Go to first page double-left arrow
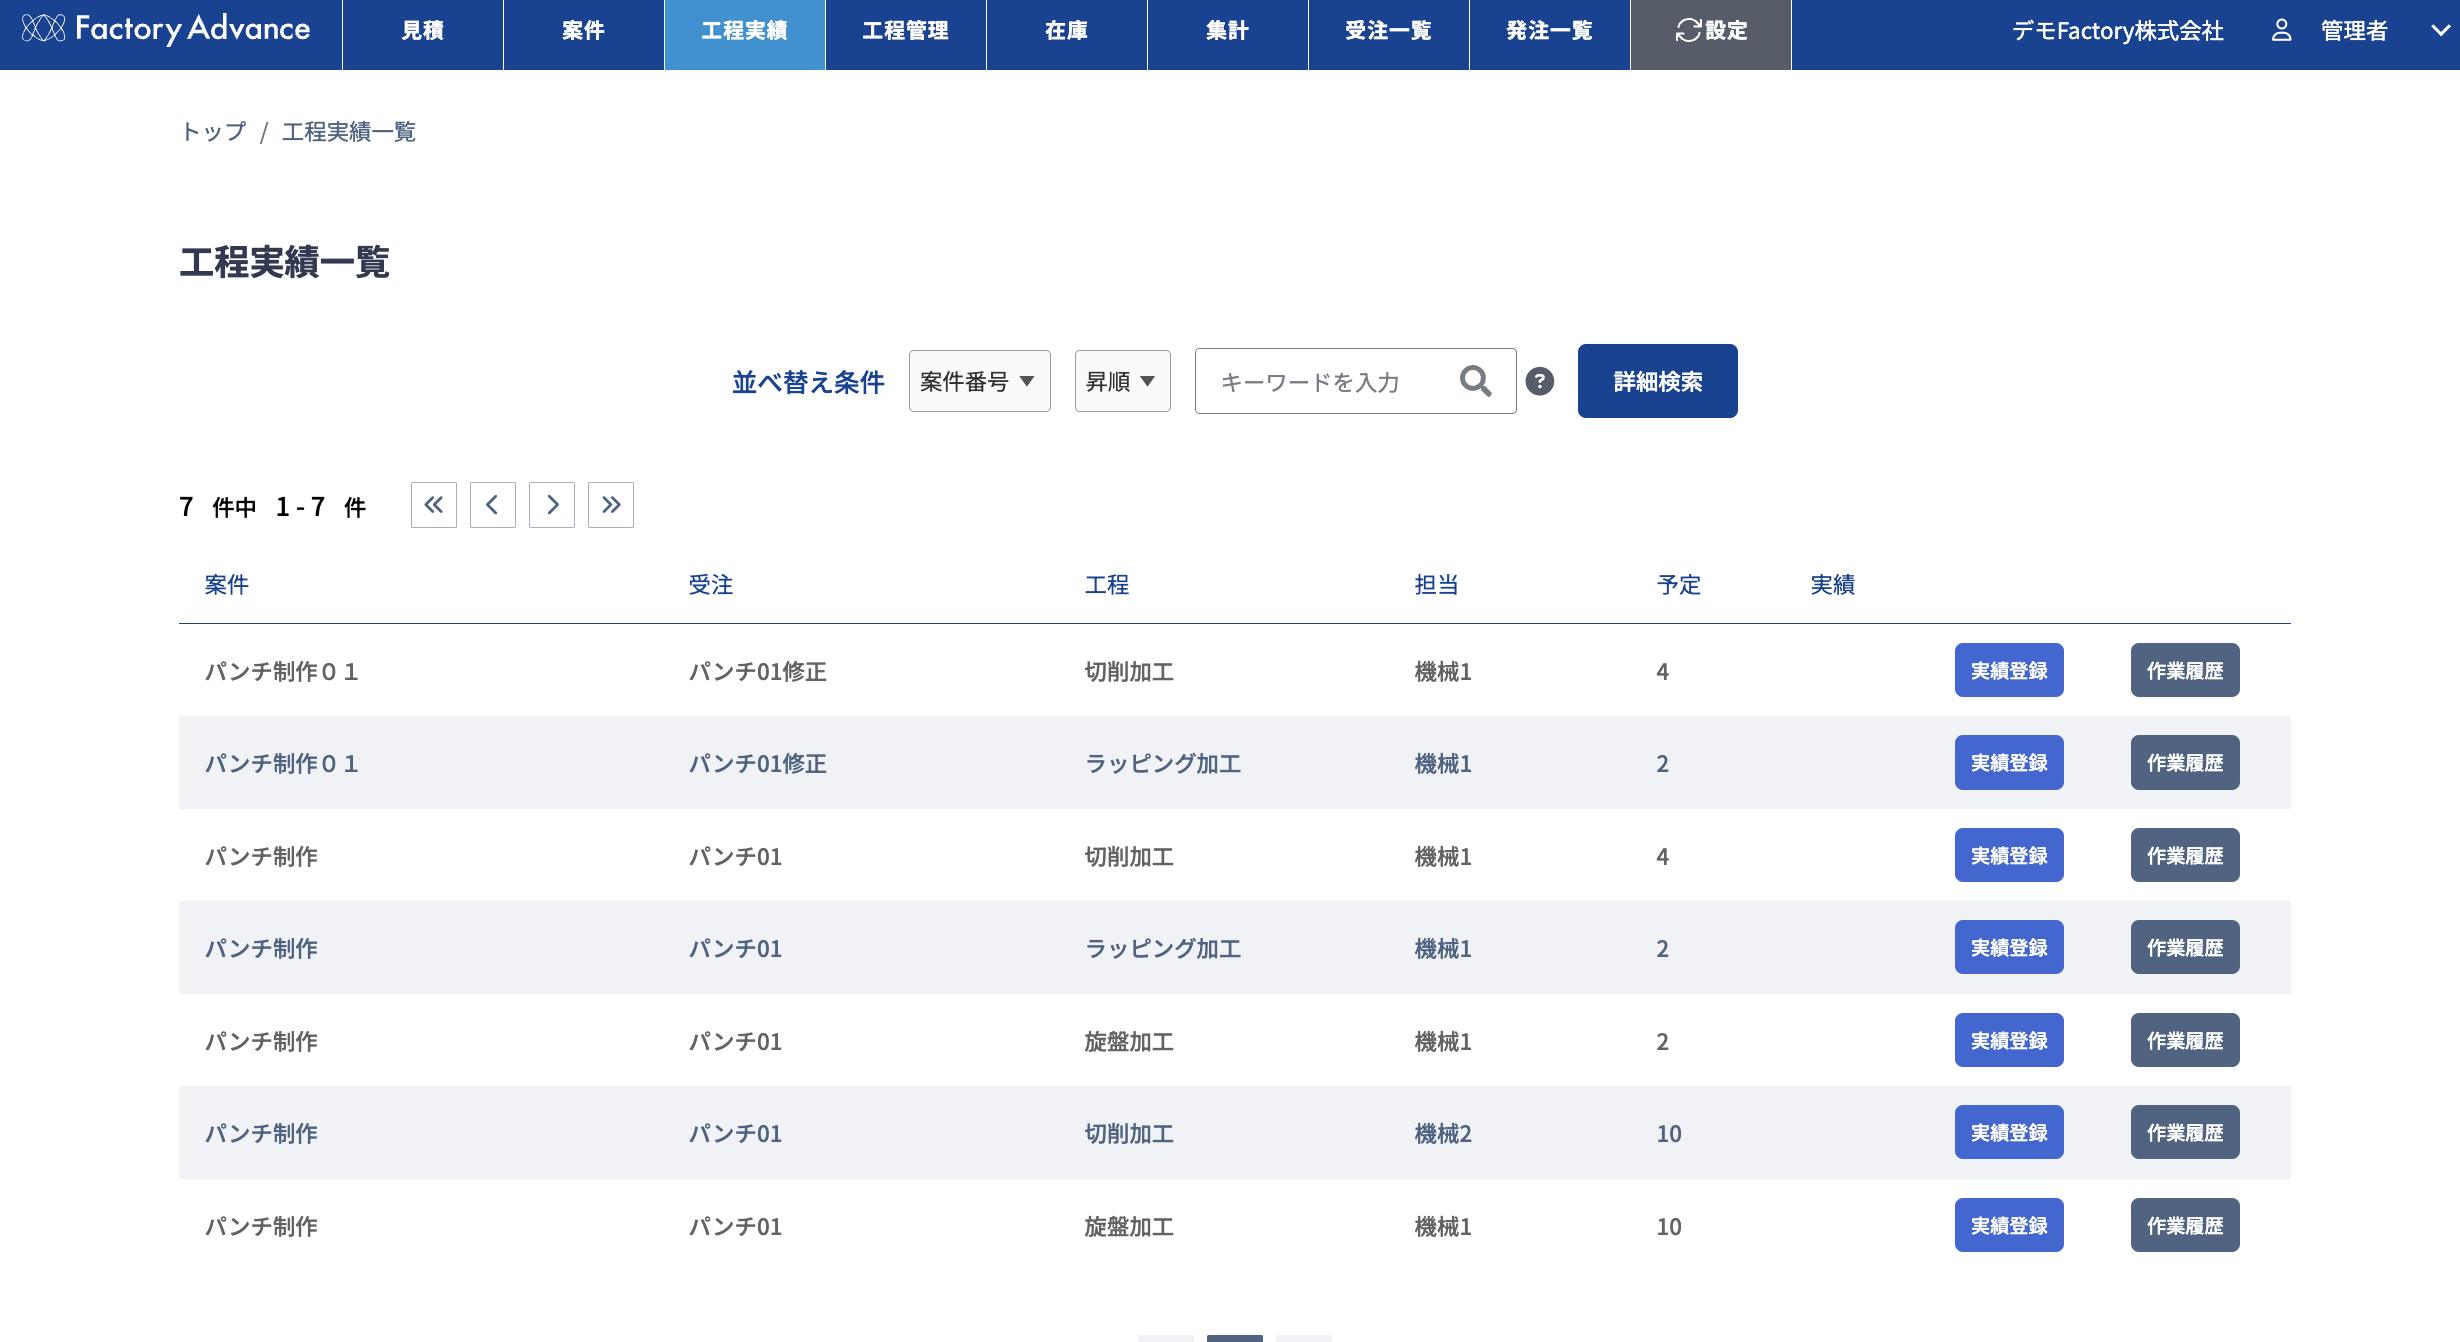This screenshot has width=2460, height=1342. [433, 505]
